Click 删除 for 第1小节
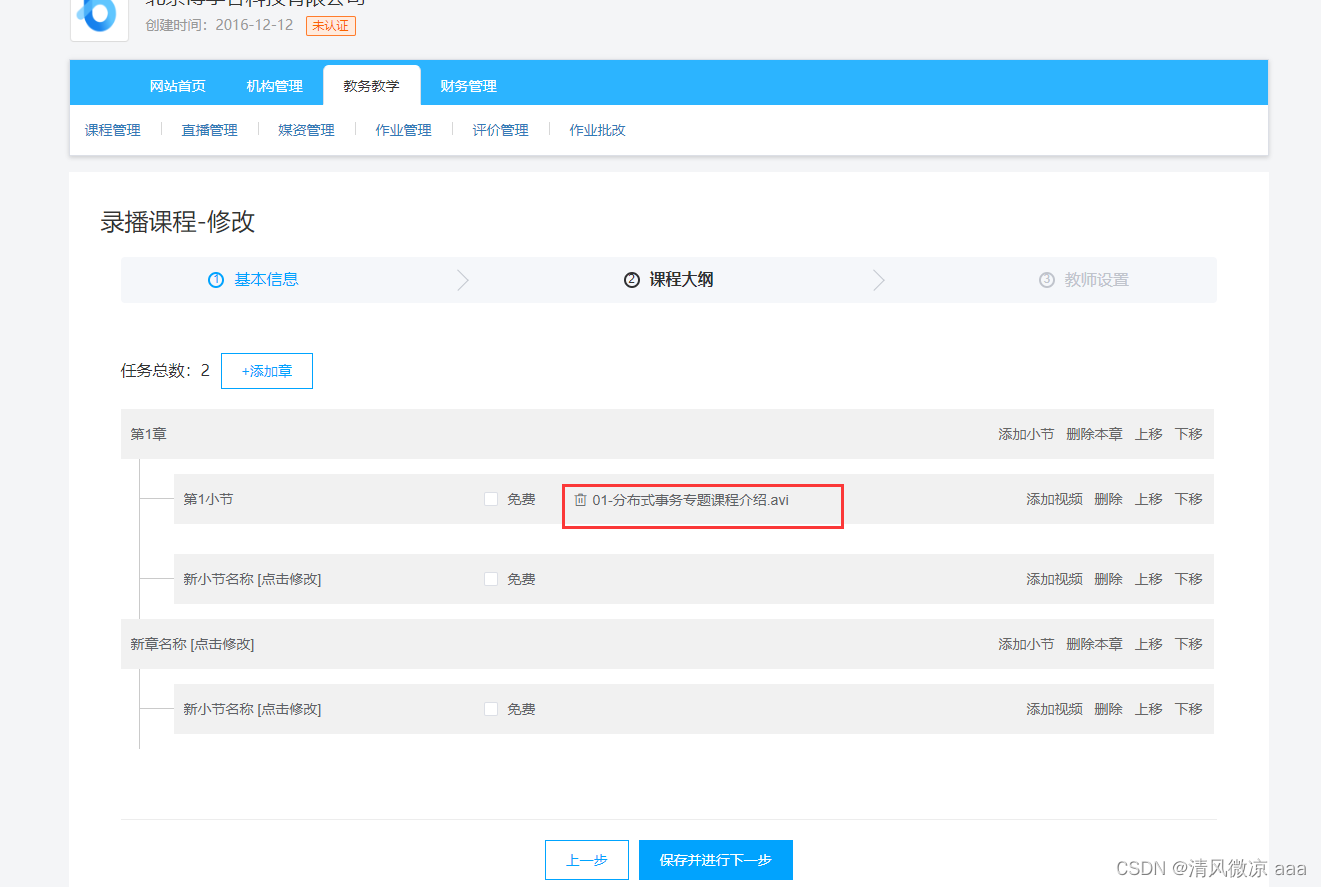 (x=1108, y=499)
